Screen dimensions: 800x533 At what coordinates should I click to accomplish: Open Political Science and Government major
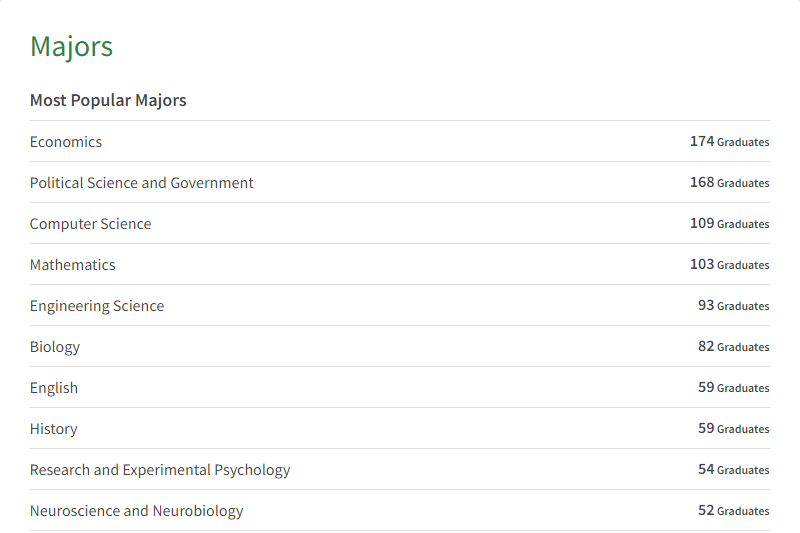(141, 183)
